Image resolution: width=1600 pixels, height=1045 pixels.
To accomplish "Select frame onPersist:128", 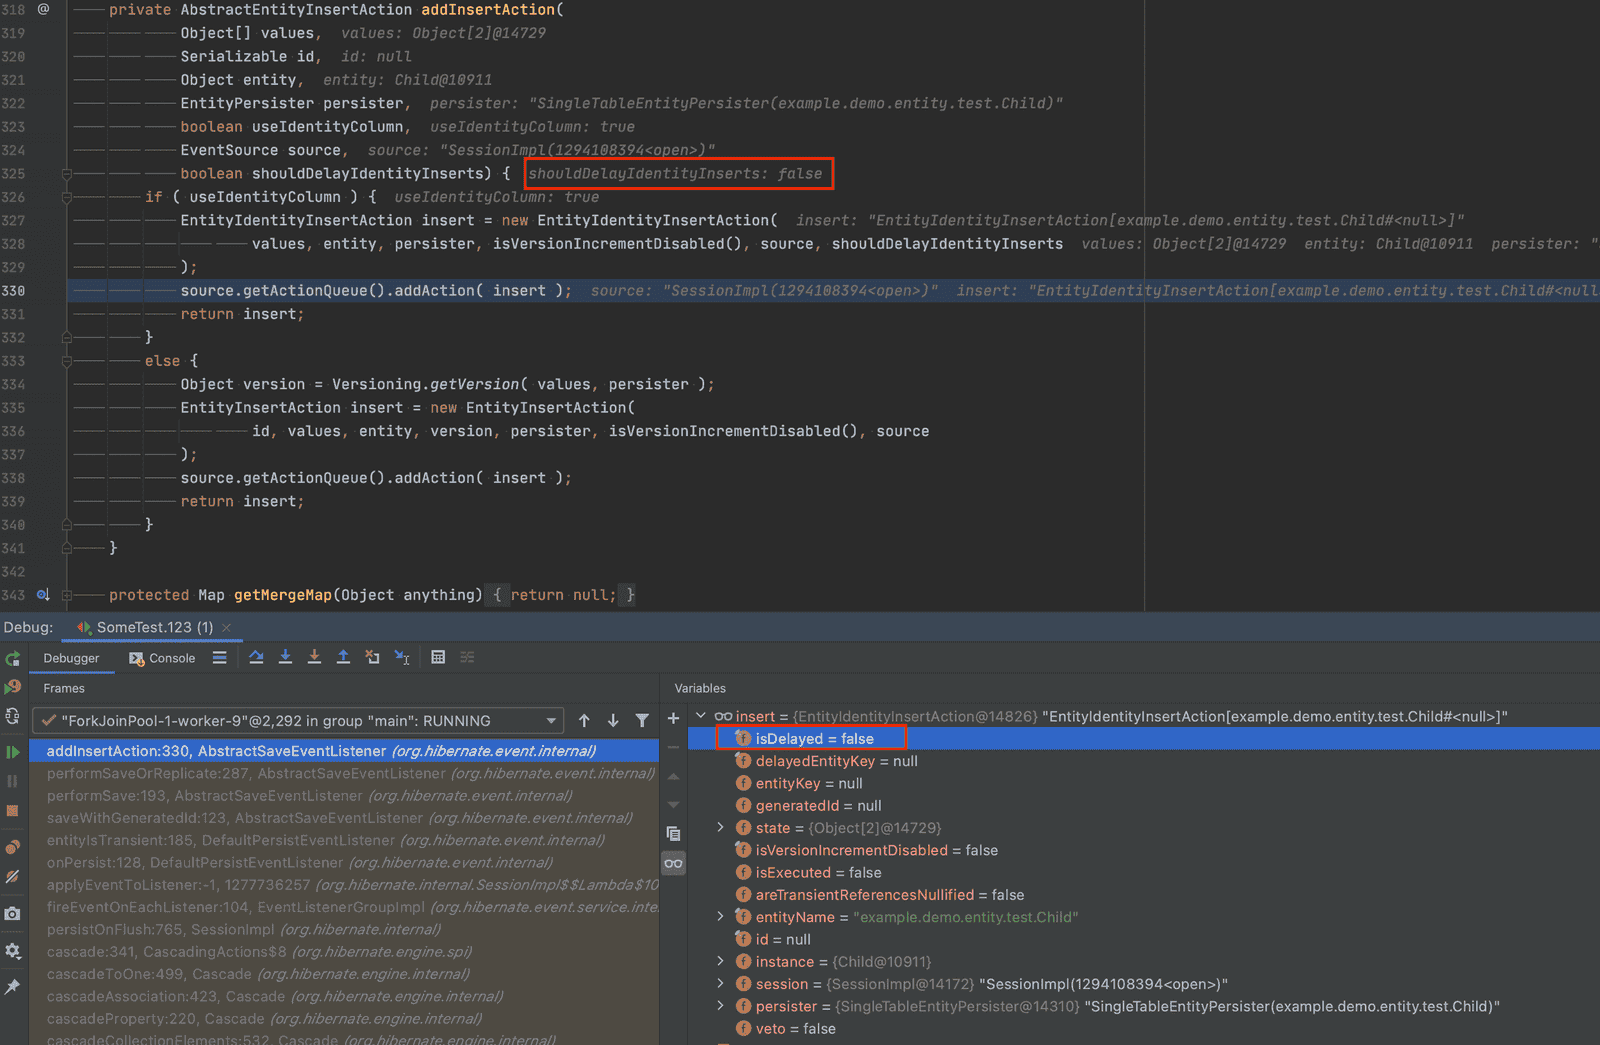I will click(x=344, y=862).
